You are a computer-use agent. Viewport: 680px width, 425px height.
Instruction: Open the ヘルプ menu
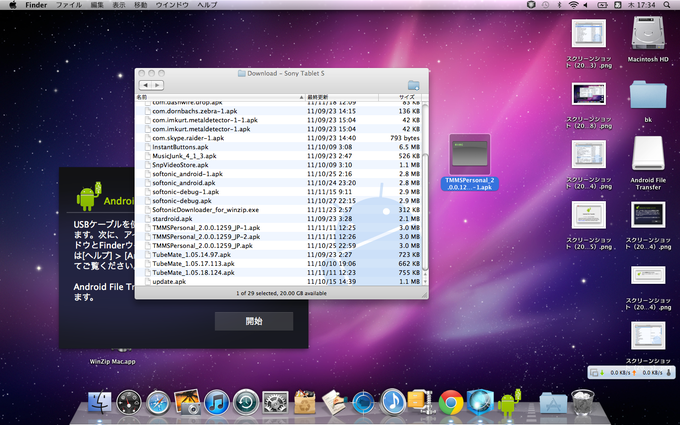[x=207, y=5]
